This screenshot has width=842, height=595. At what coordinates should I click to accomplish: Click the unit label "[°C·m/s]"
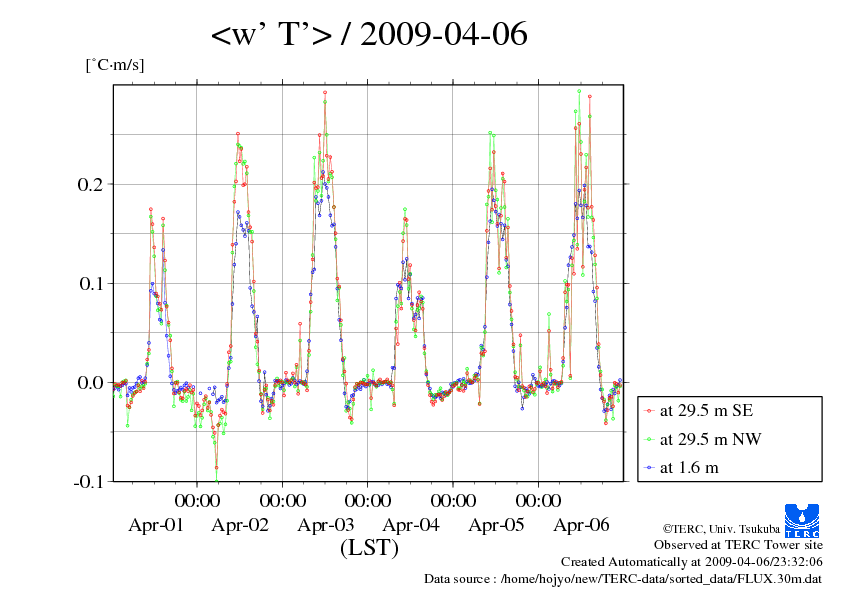point(115,64)
